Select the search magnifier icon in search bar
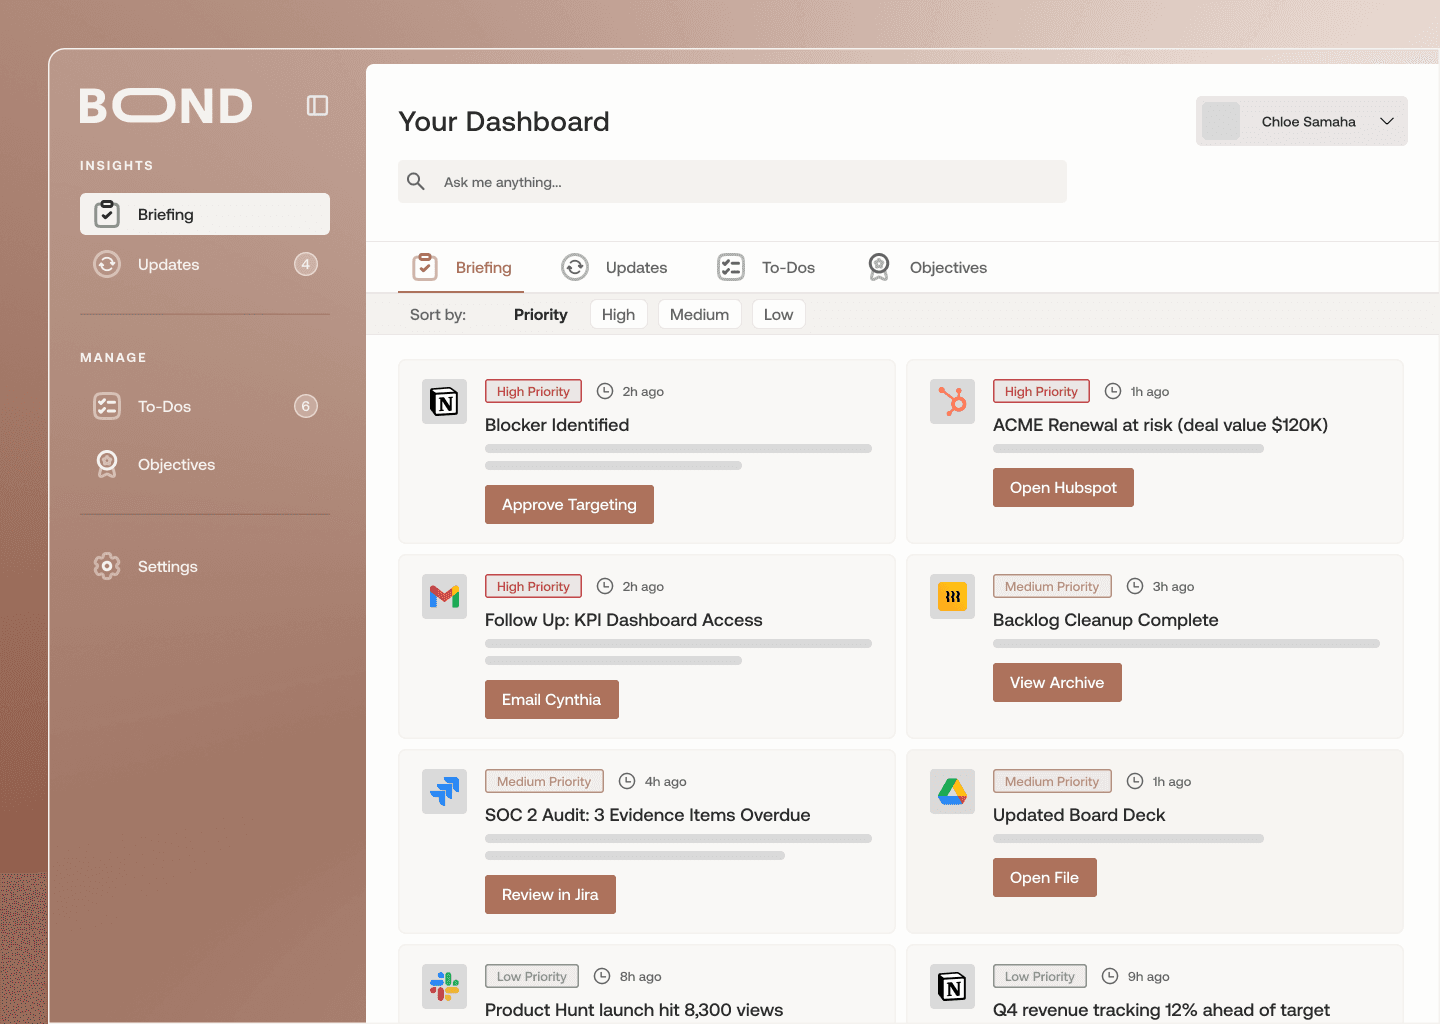1440x1024 pixels. point(416,181)
